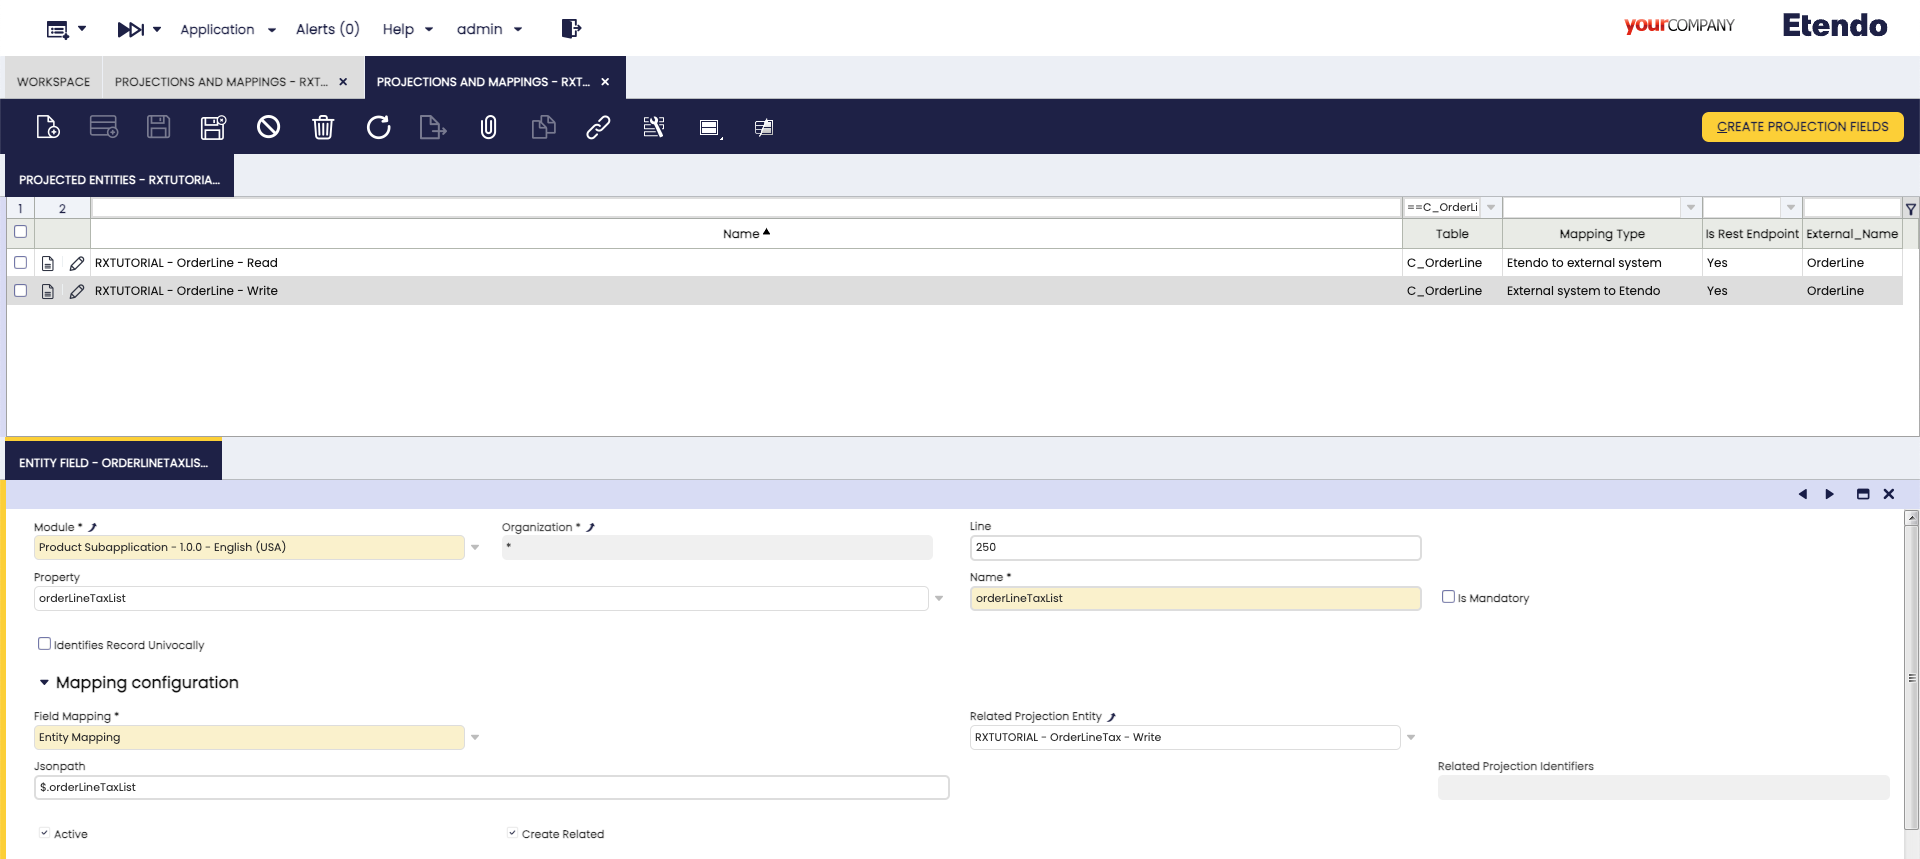Create a new record in form view
1920x859 pixels.
tap(48, 127)
